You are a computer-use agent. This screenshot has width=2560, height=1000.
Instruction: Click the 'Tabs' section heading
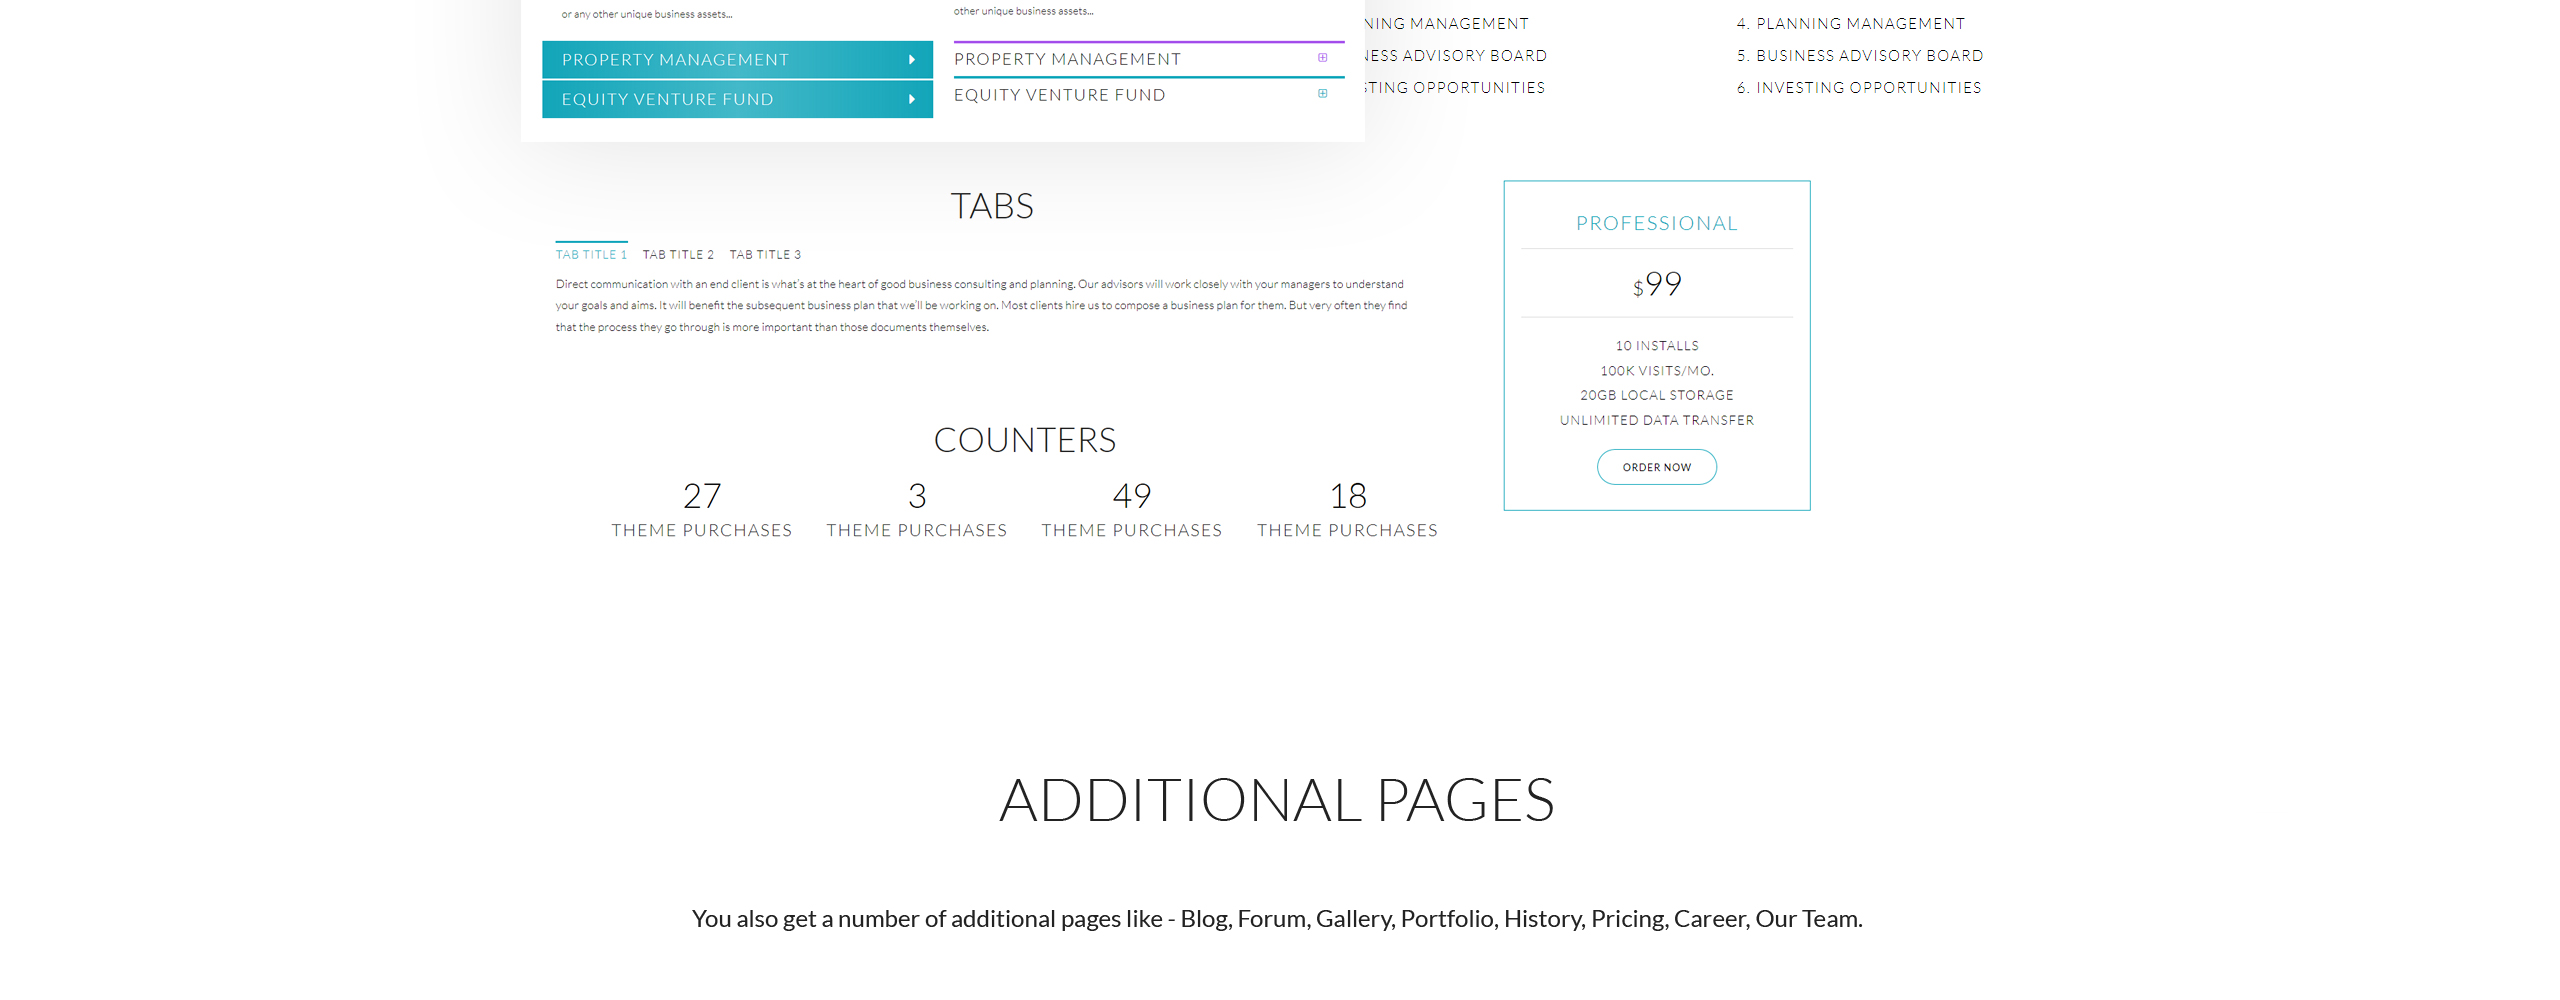[x=992, y=206]
